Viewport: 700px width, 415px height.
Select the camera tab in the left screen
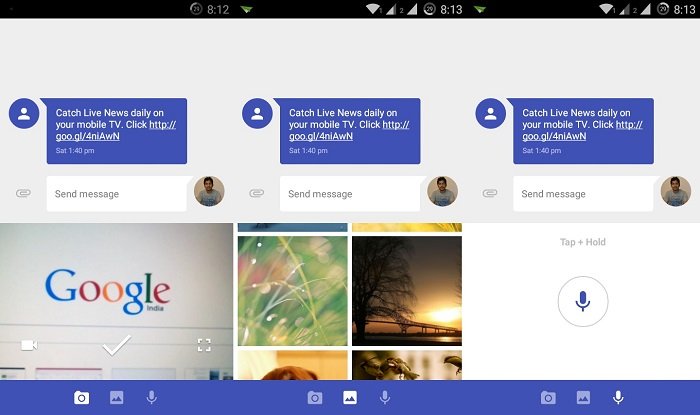81,398
